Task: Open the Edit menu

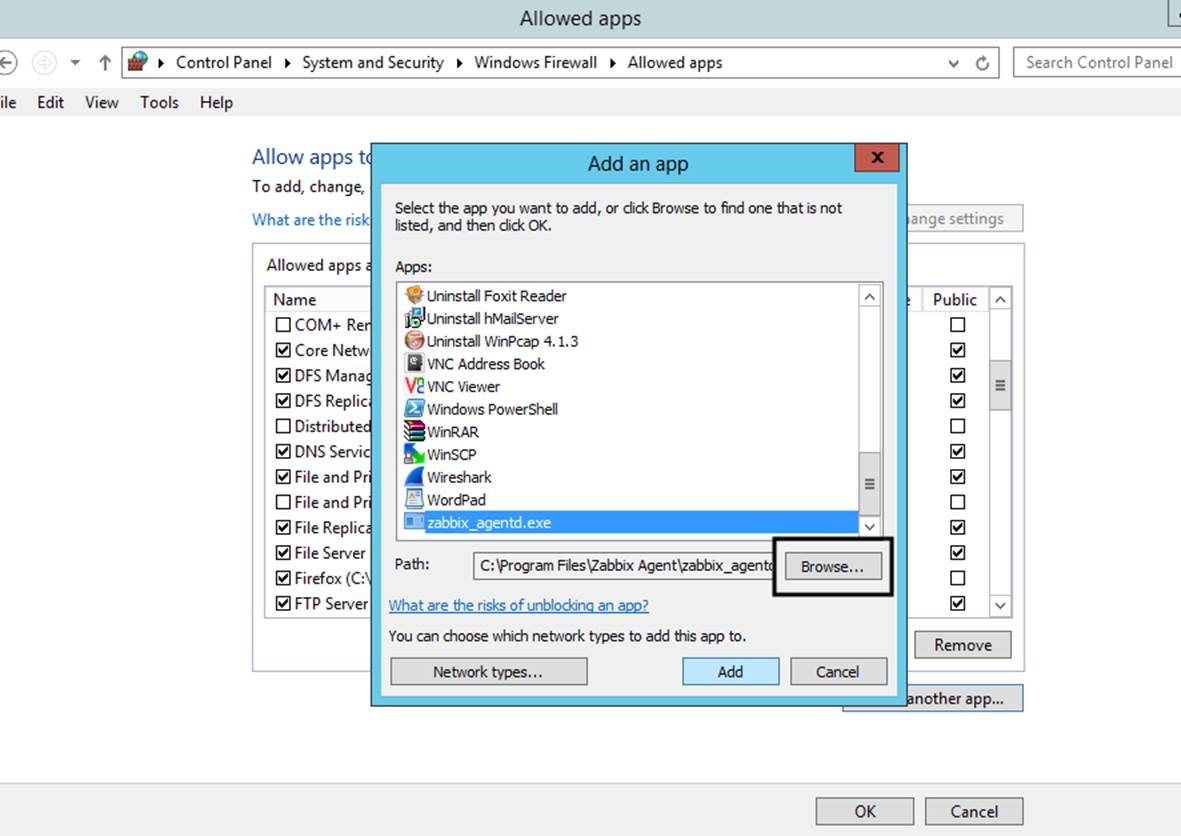Action: pos(50,102)
